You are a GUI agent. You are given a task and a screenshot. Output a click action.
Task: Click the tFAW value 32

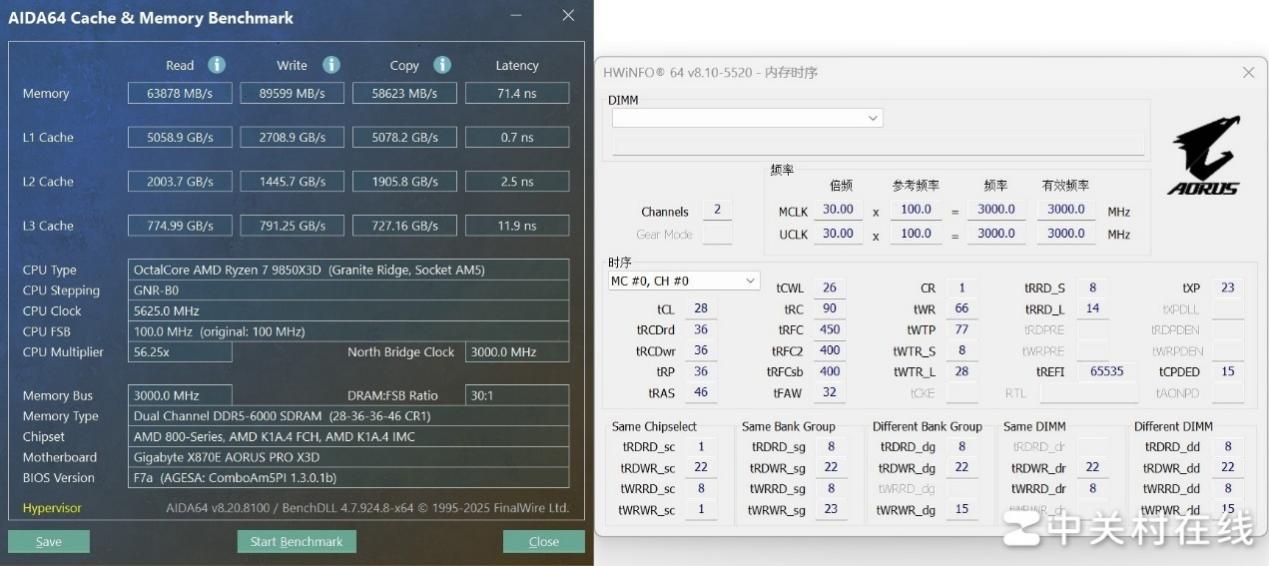point(830,393)
